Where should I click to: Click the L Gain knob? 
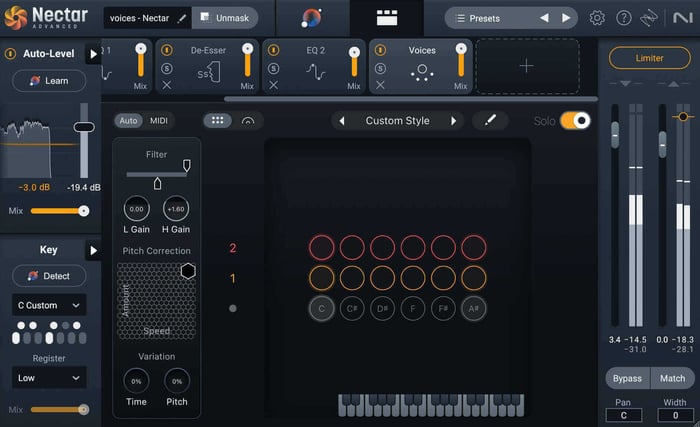tap(136, 209)
